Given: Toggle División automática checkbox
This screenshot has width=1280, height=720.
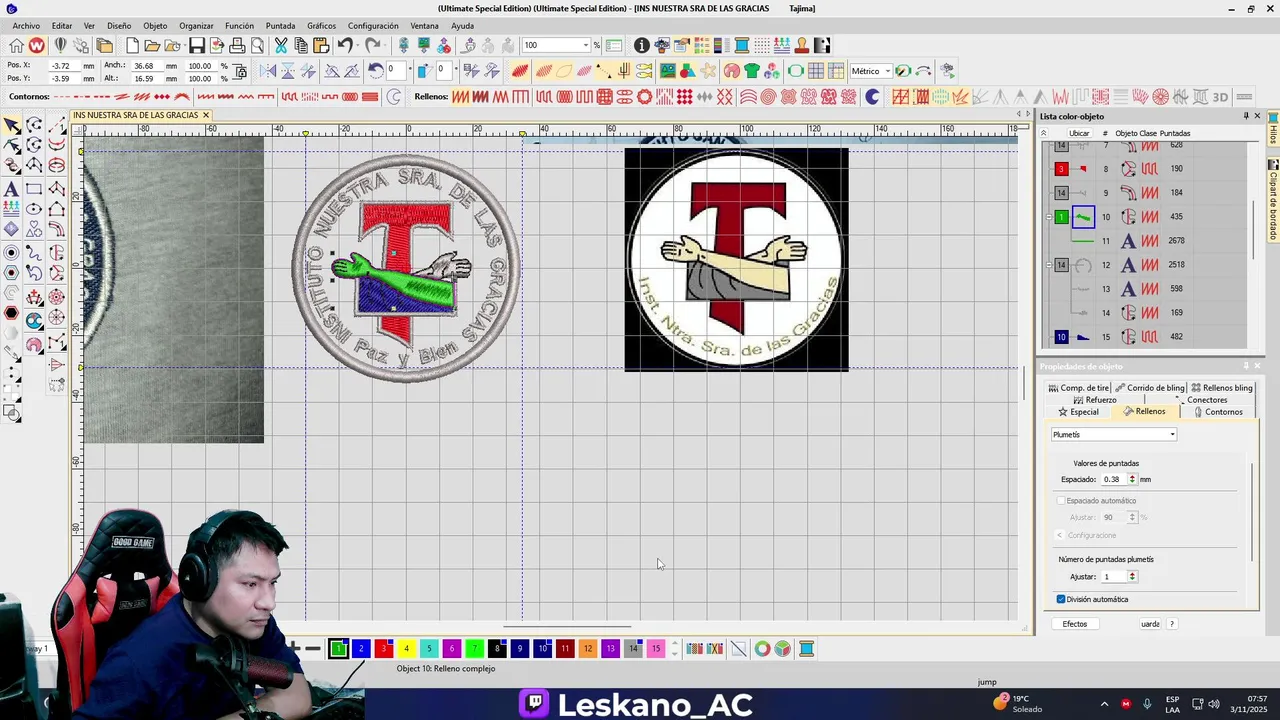Looking at the screenshot, I should 1061,599.
